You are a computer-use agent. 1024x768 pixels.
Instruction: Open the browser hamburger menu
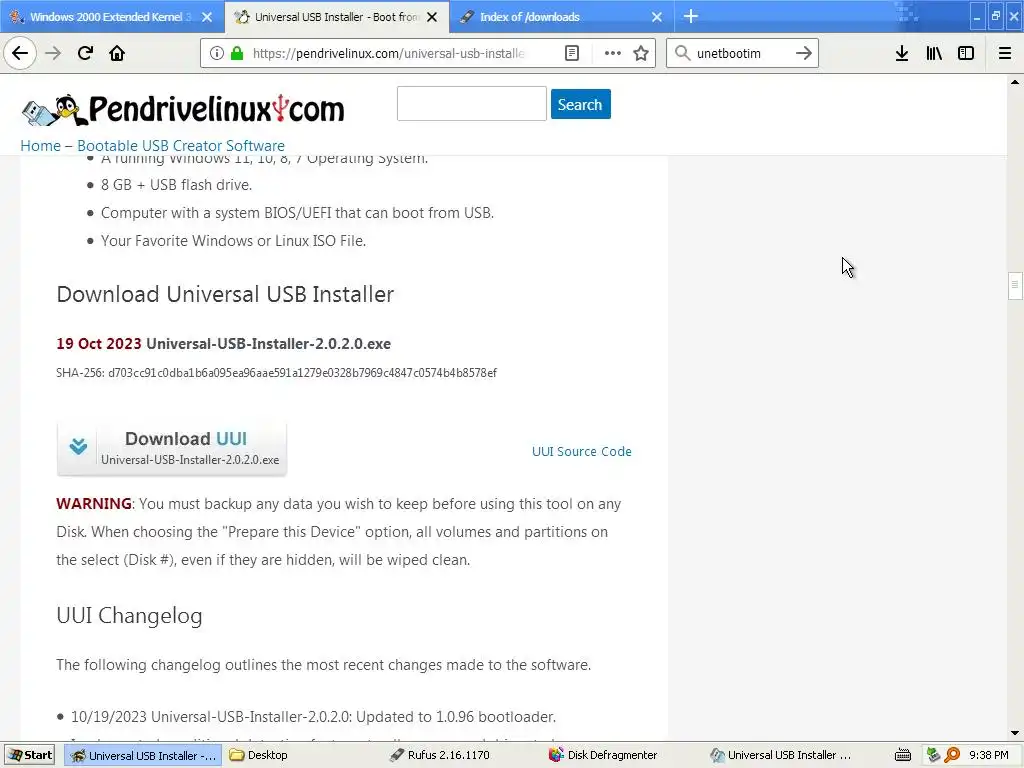tap(1004, 53)
